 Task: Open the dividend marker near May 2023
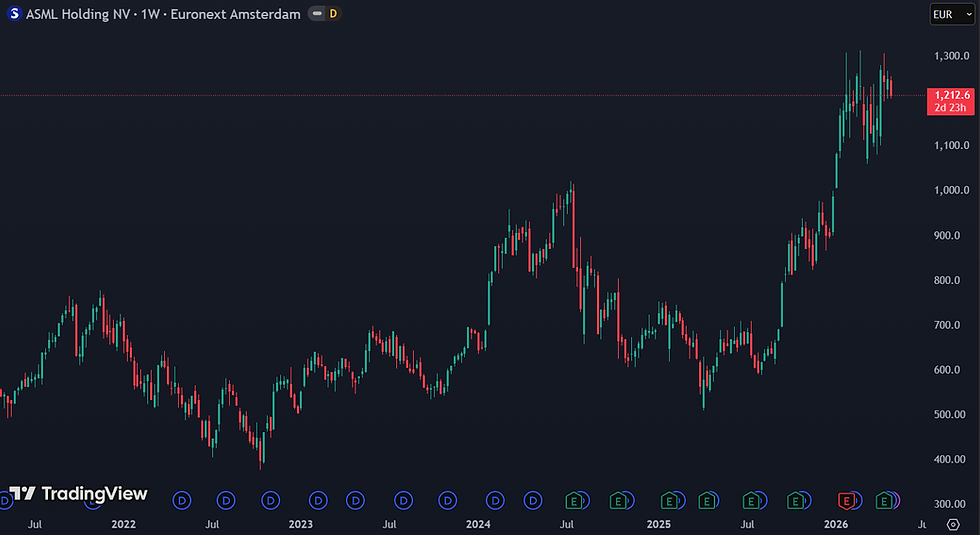click(356, 500)
